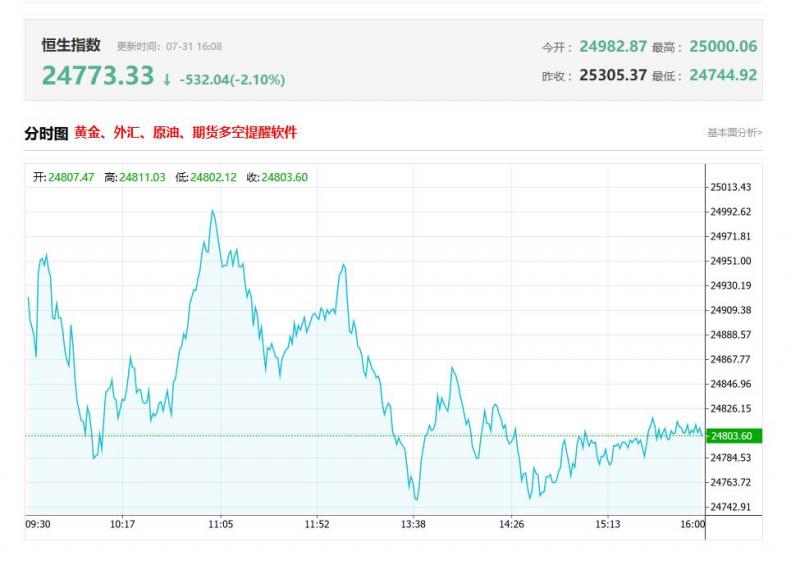Click the 13:38 time axis label
This screenshot has height=565, width=800.
(413, 524)
